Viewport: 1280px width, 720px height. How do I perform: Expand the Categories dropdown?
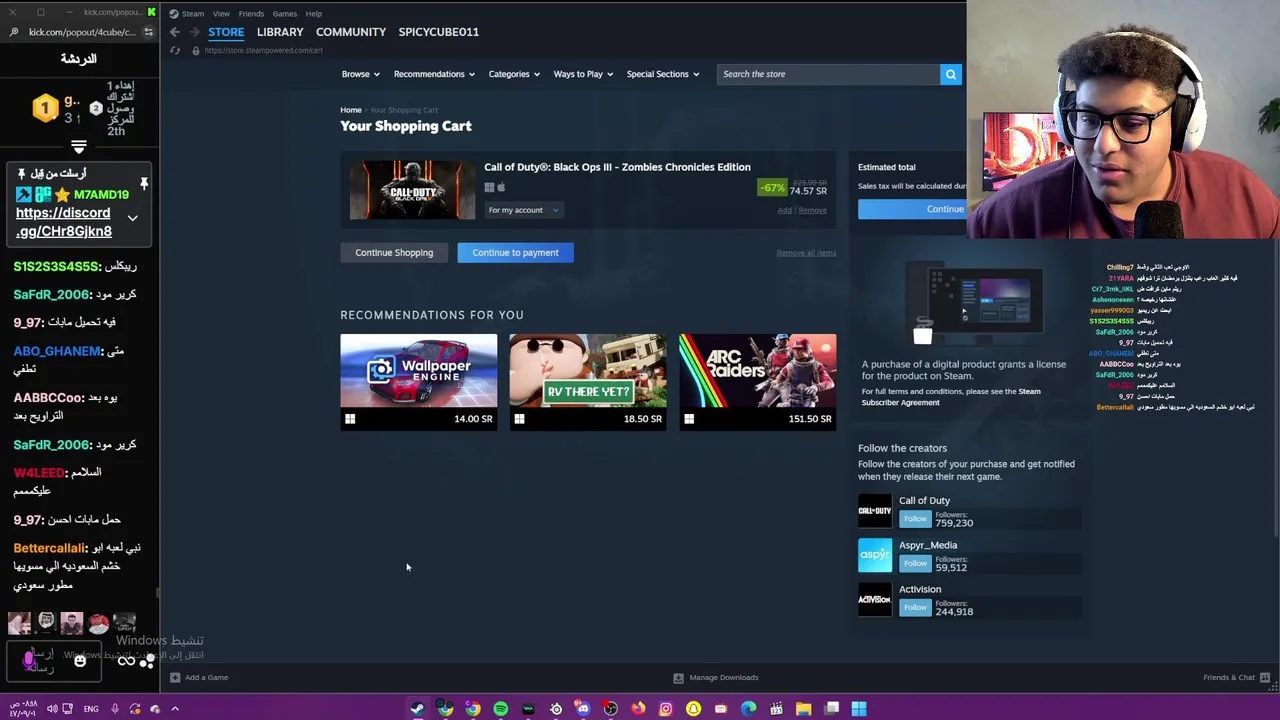tap(514, 74)
